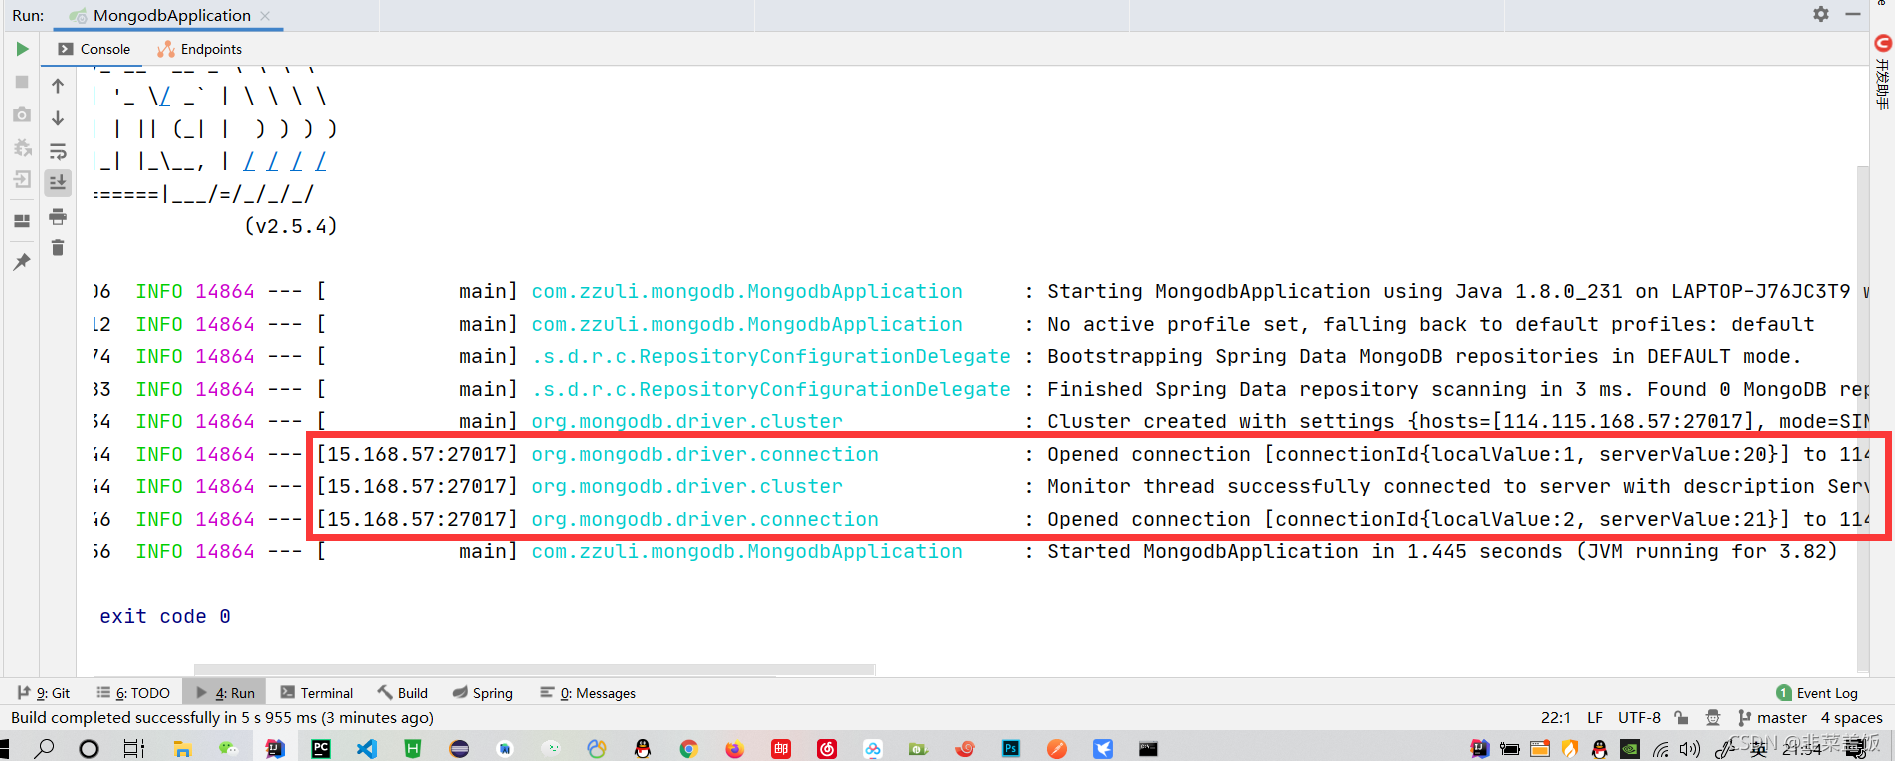Viewport: 1895px width, 761px height.
Task: Close the MongodbApplication run tab
Action: pyautogui.click(x=265, y=16)
